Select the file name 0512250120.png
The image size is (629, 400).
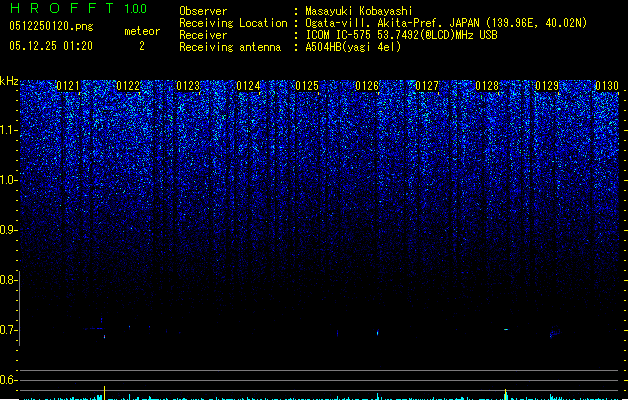click(x=51, y=26)
